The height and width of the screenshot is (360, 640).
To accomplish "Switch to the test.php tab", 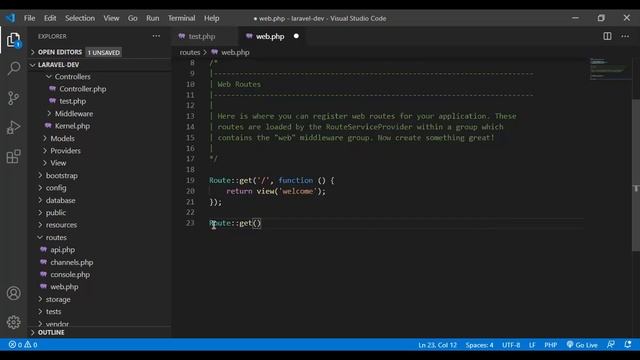I will (202, 36).
